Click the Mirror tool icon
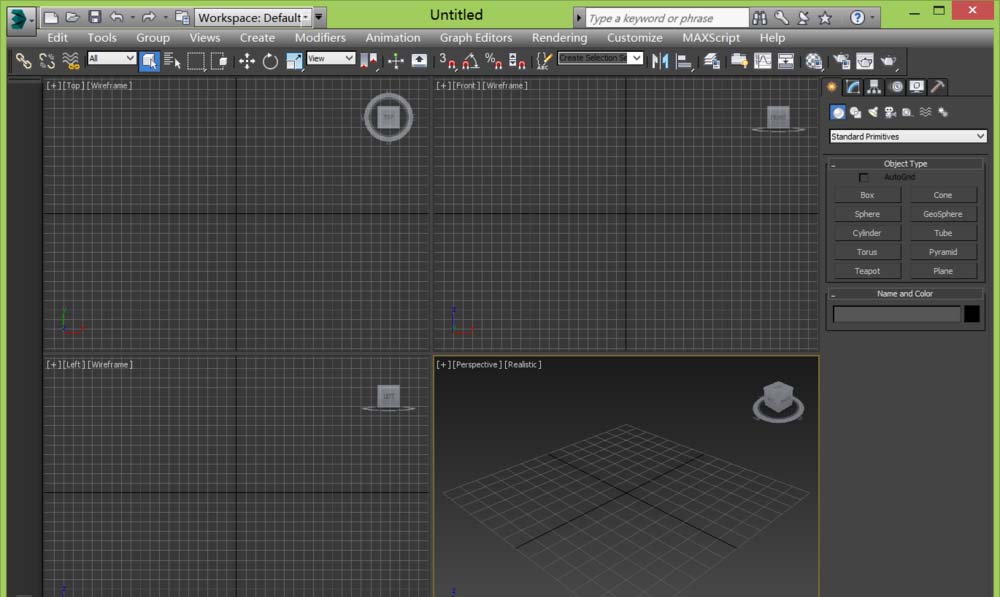The image size is (1000, 597). click(660, 61)
